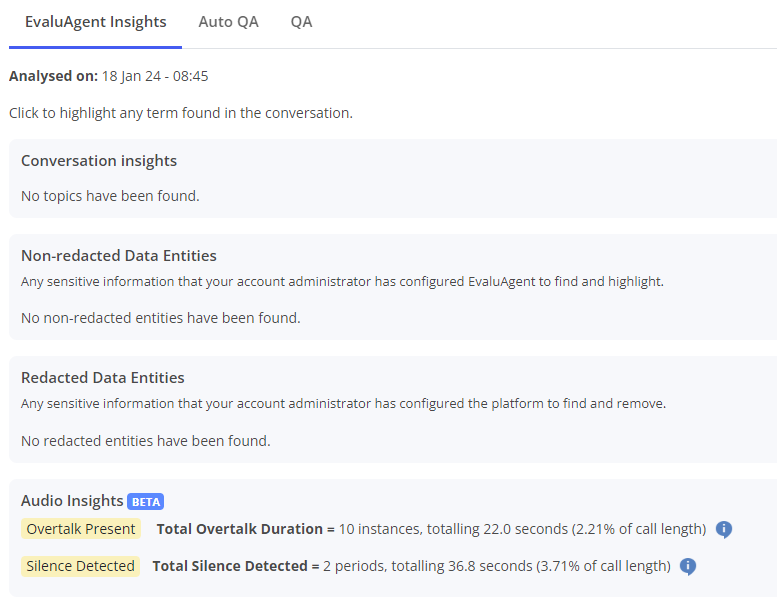This screenshot has width=777, height=613.
Task: Select the 'Analysed on: 18 Jan 24 - 08:45' text
Action: click(x=109, y=76)
